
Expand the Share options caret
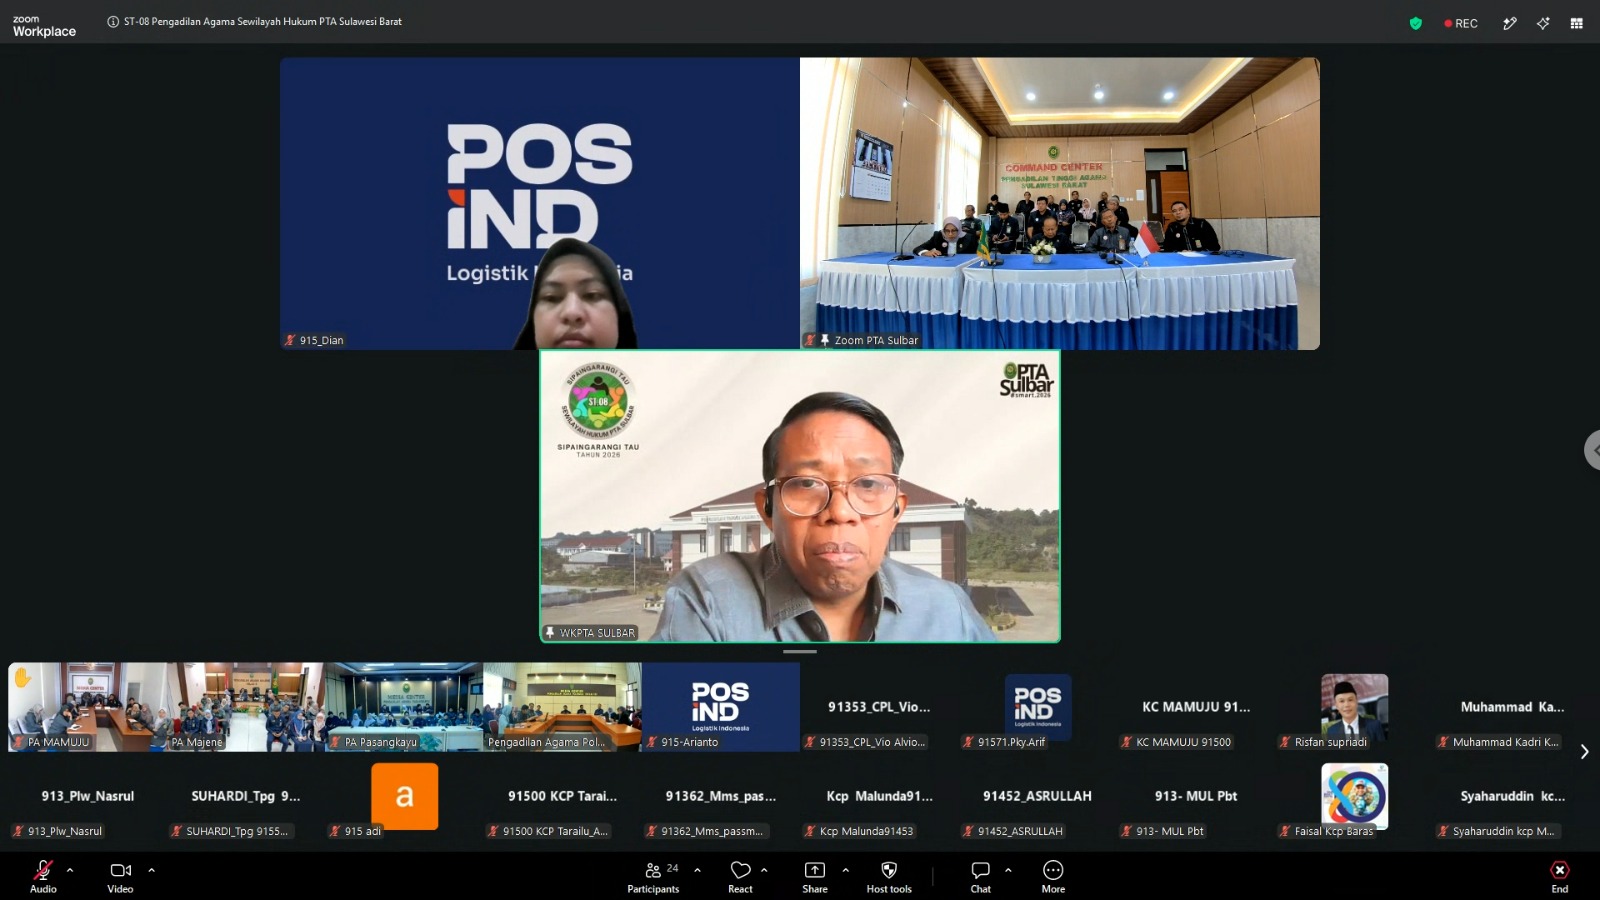pos(845,870)
